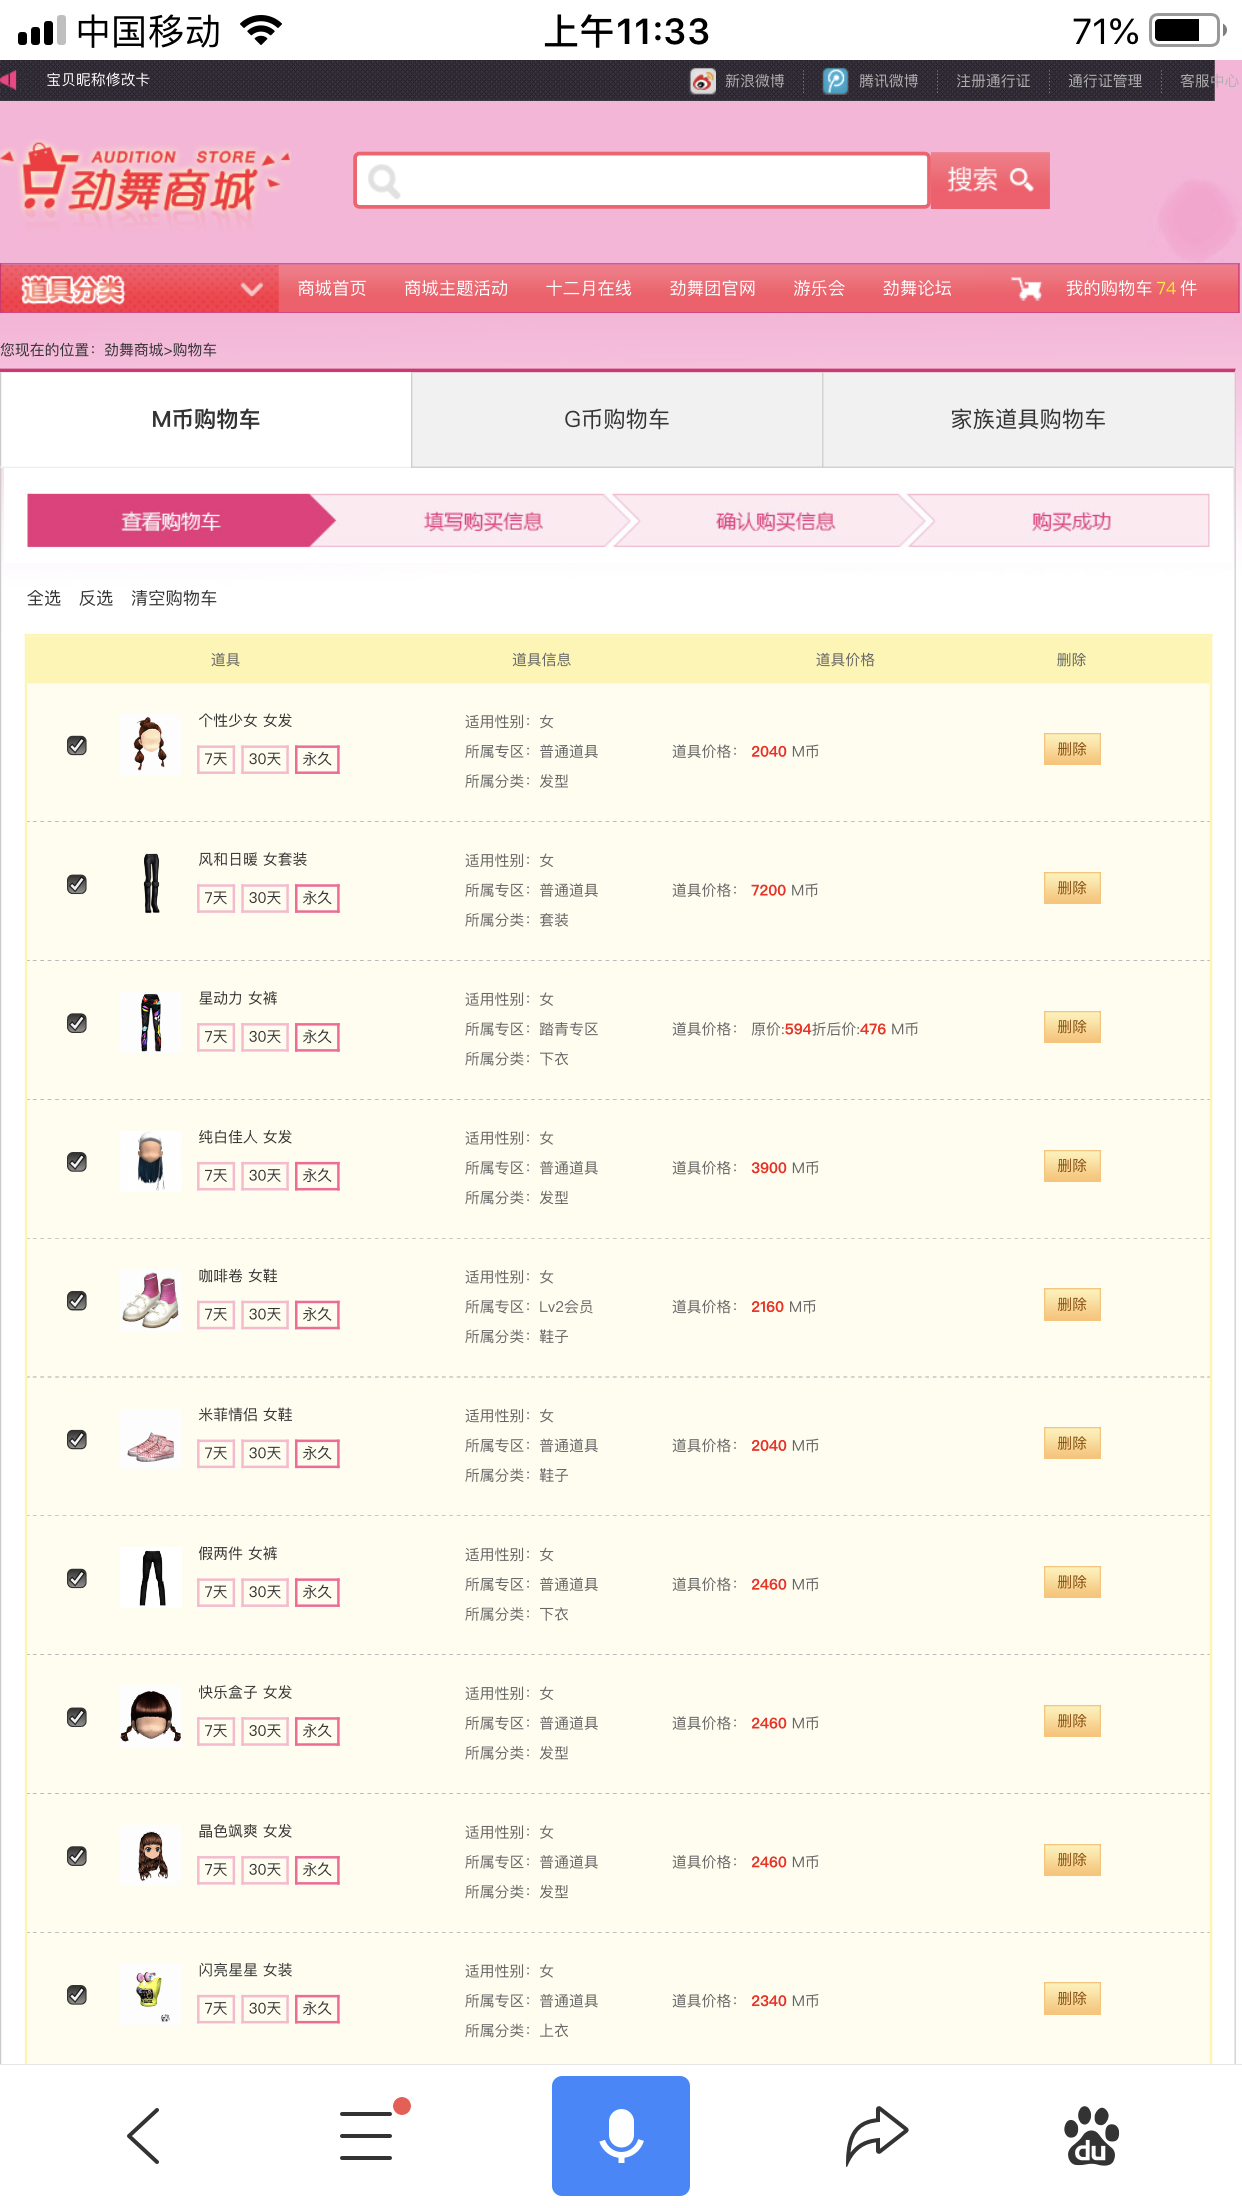Open the Baidu paw home icon
The width and height of the screenshot is (1242, 2208).
[x=1091, y=2135]
